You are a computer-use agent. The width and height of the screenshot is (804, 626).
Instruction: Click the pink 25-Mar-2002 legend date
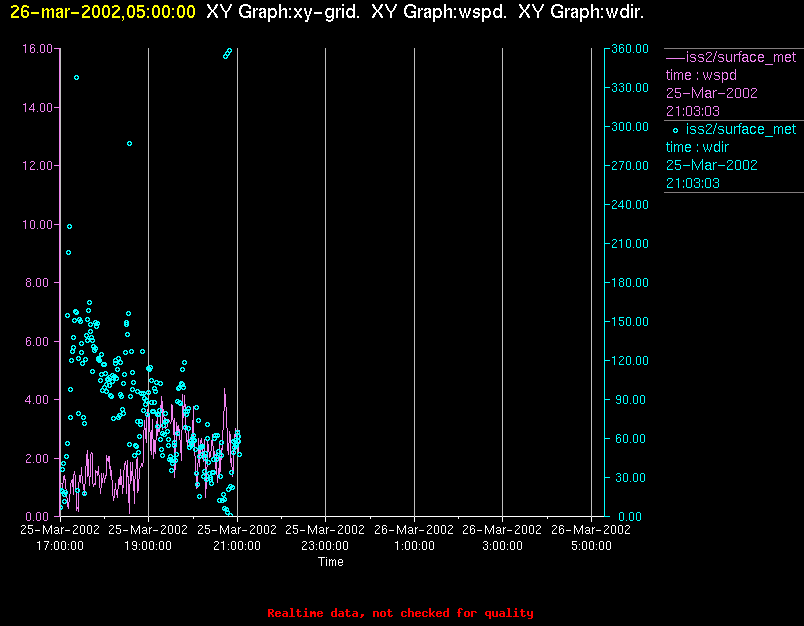coord(712,93)
